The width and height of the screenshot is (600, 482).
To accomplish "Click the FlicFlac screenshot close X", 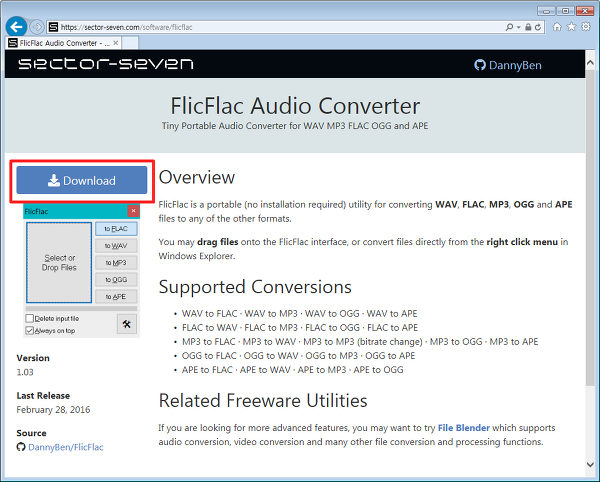I will (x=133, y=211).
